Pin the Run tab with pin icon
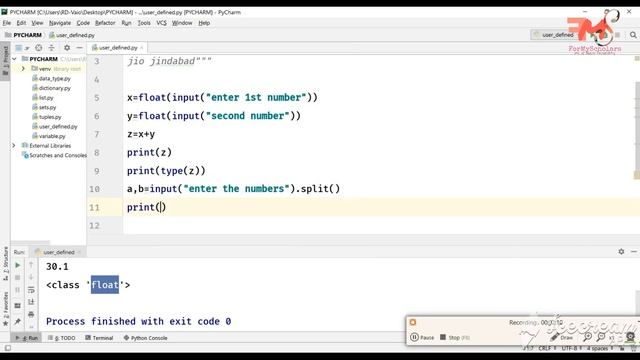Screen dimensions: 640x360 coord(18,322)
